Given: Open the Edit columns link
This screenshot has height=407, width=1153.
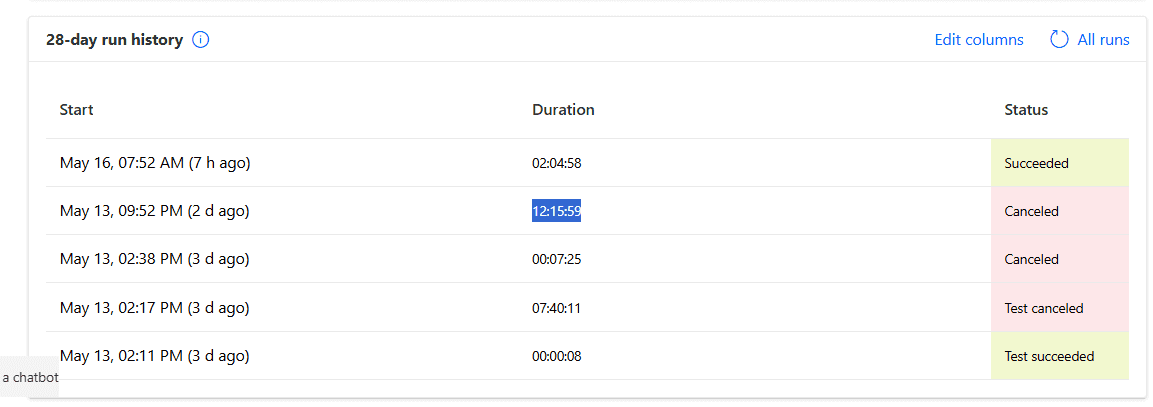Looking at the screenshot, I should [979, 40].
